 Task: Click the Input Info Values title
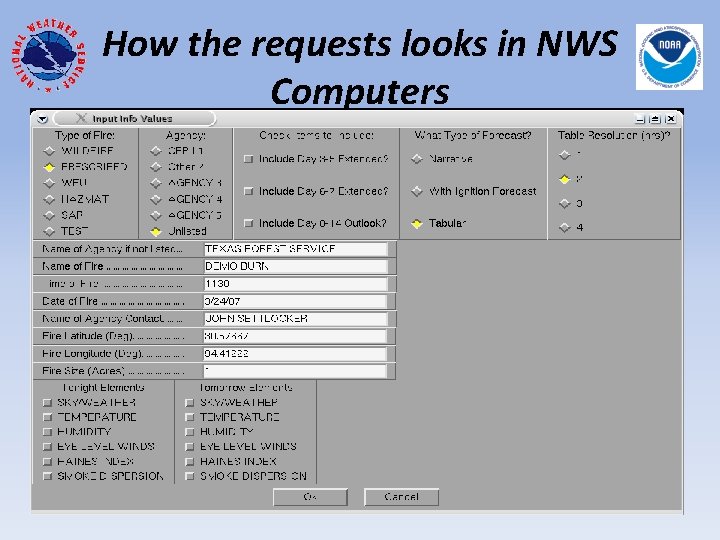(x=132, y=119)
